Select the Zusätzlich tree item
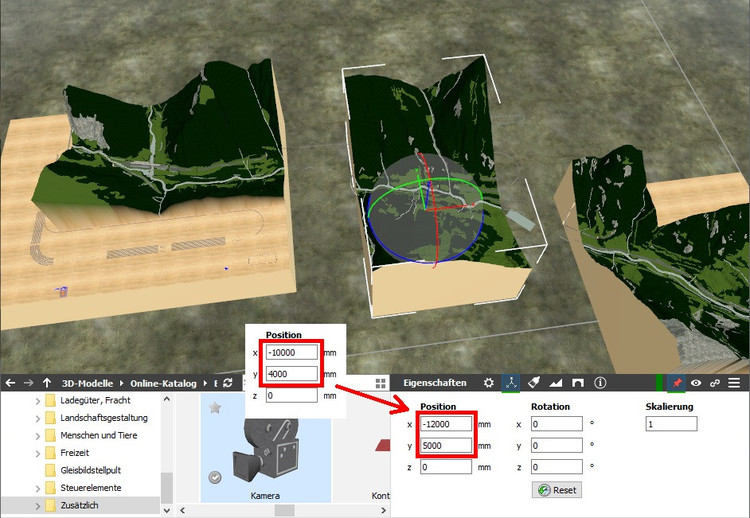Image resolution: width=750 pixels, height=518 pixels. coord(79,505)
